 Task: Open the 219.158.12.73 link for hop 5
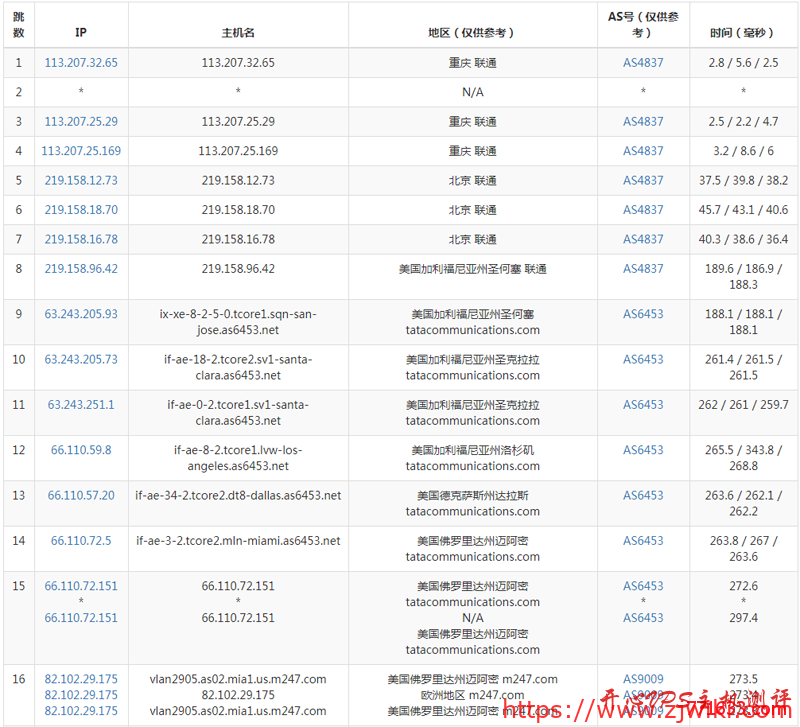tap(80, 180)
